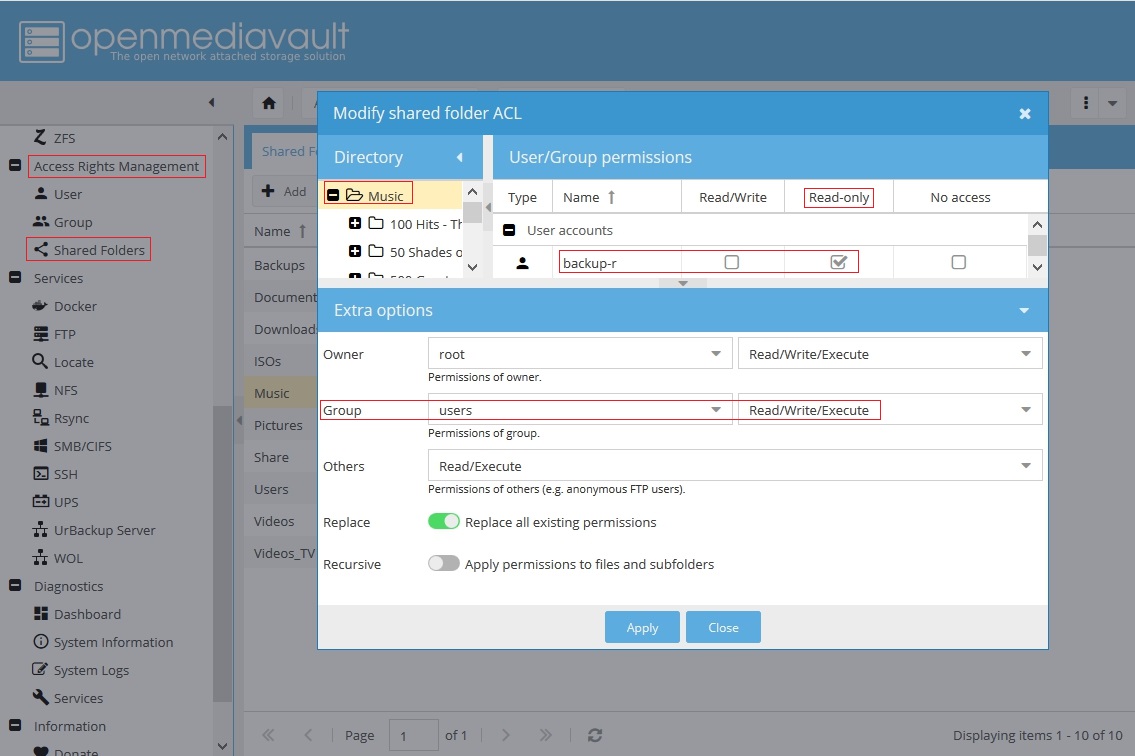This screenshot has height=756, width=1135.
Task: Check No access for the backup-r user
Action: (959, 262)
